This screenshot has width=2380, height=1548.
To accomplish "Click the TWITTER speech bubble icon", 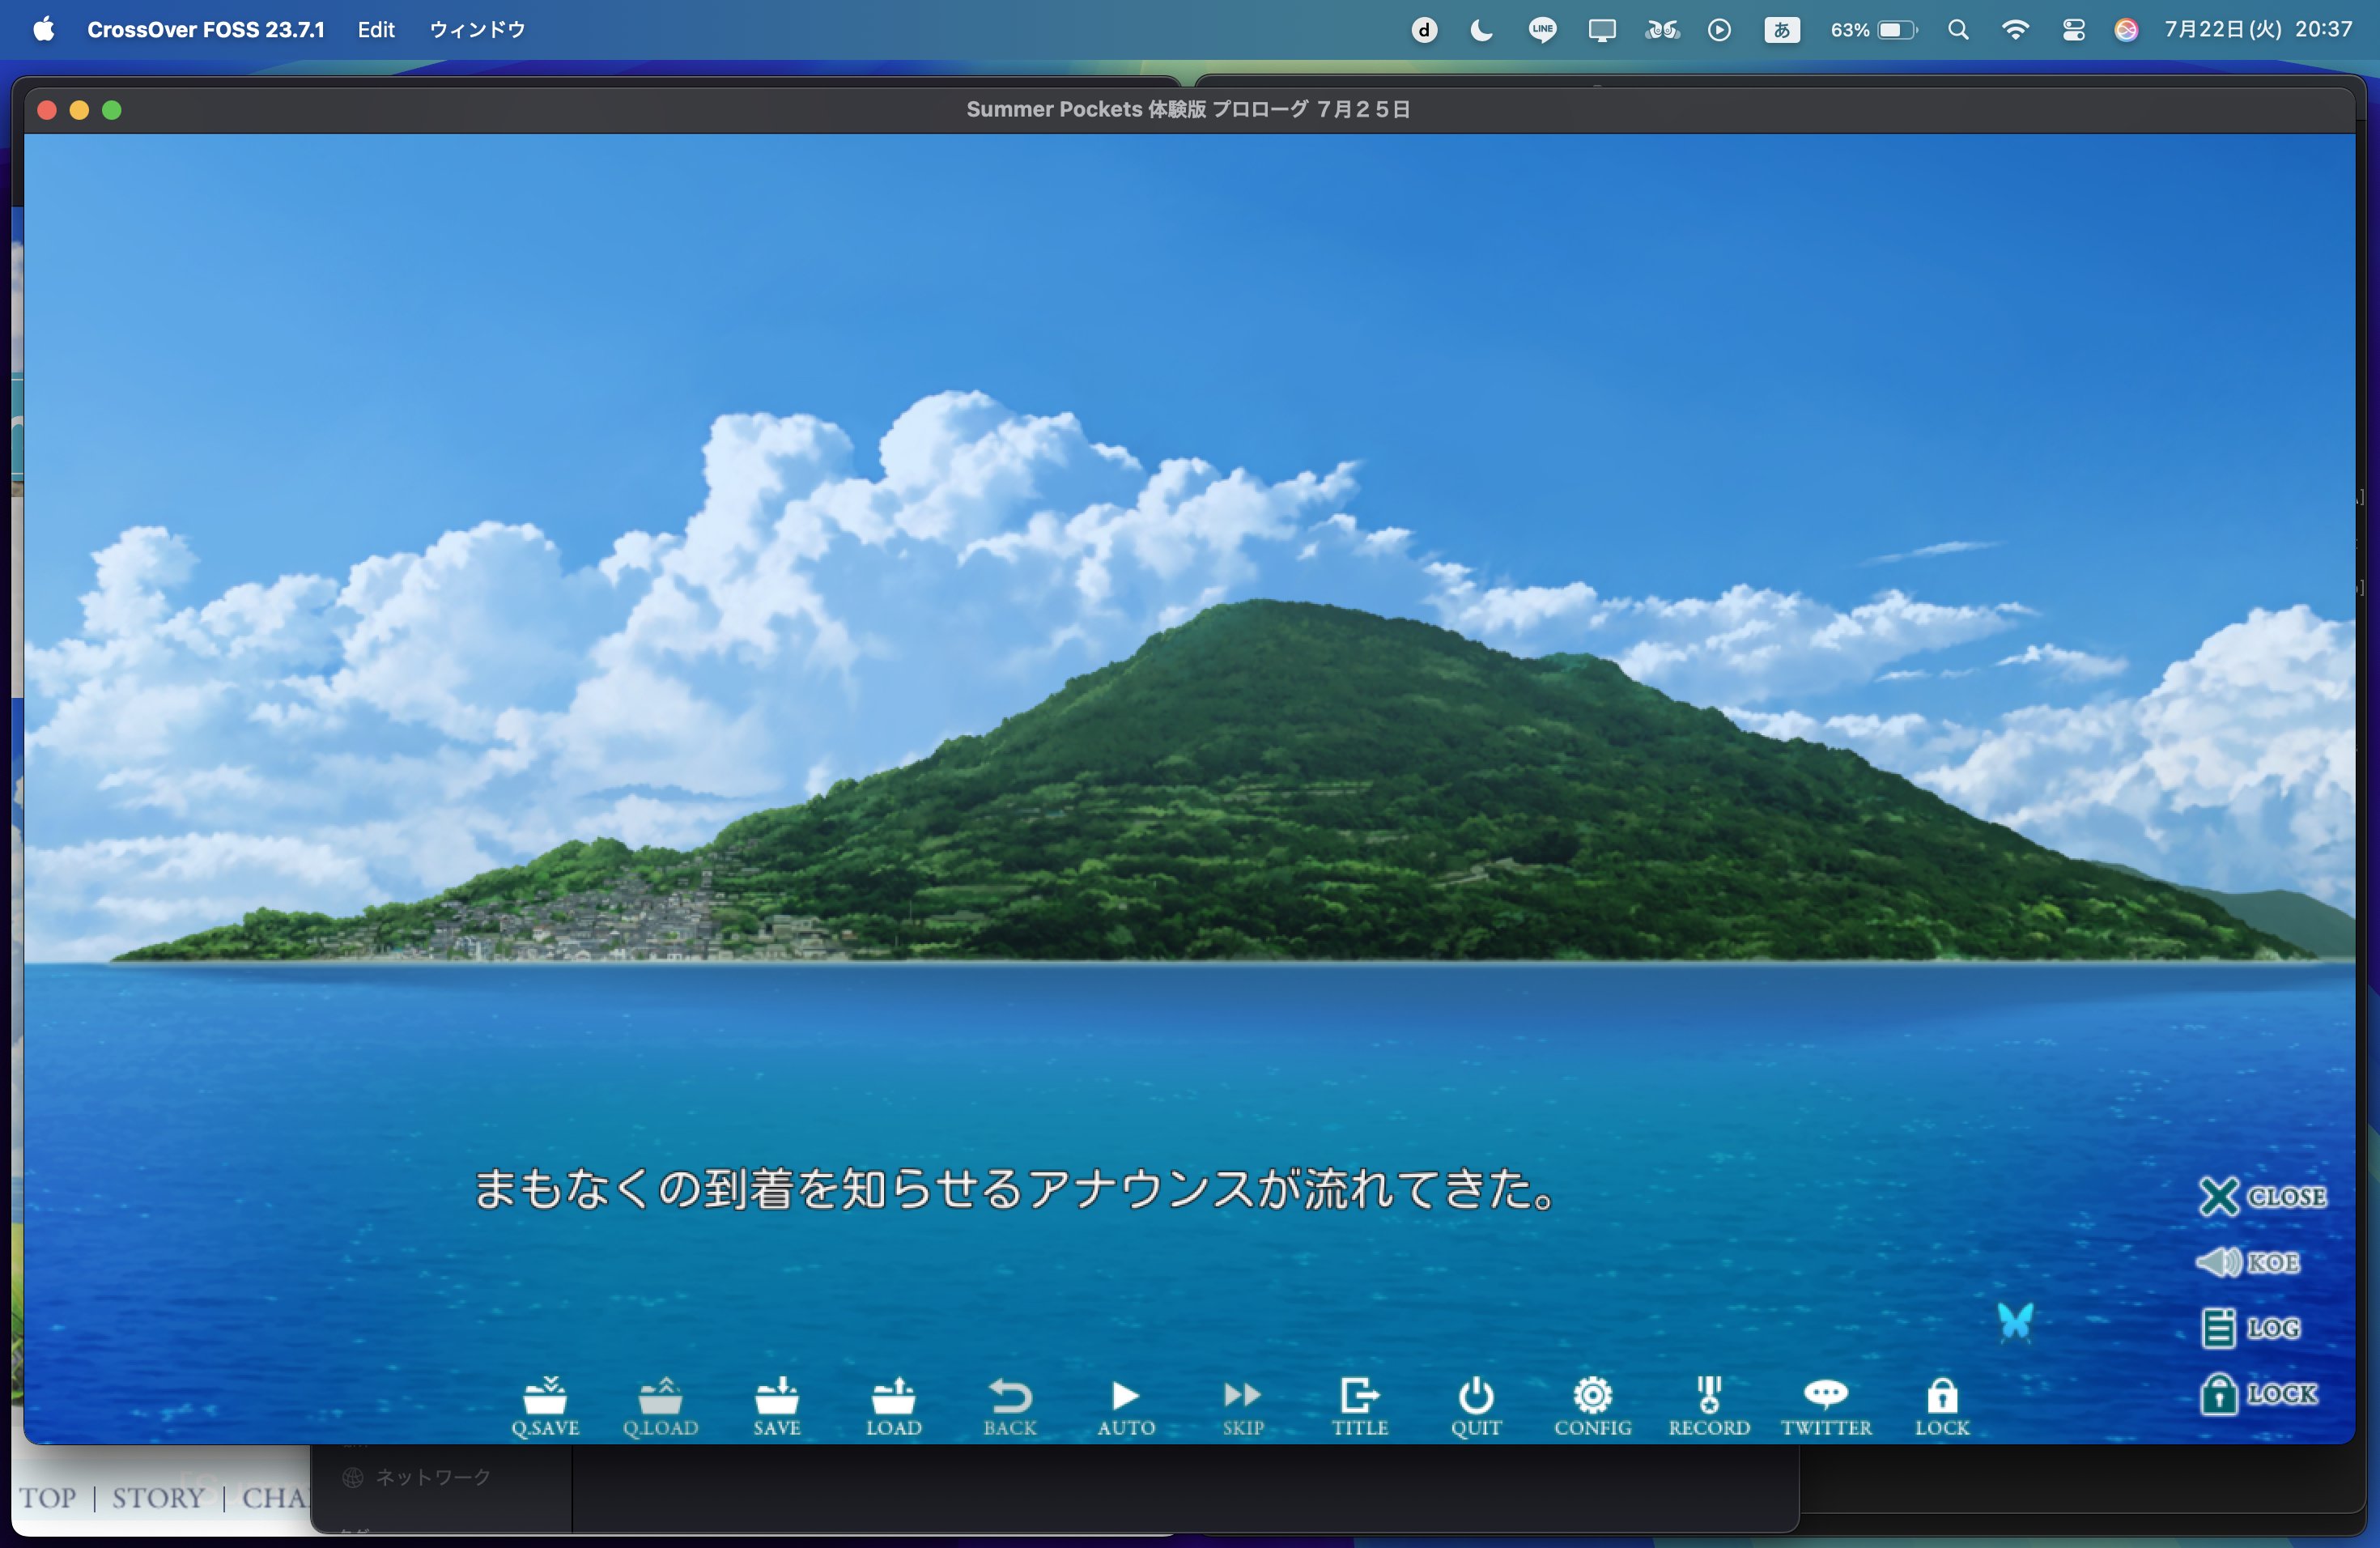I will (1826, 1407).
